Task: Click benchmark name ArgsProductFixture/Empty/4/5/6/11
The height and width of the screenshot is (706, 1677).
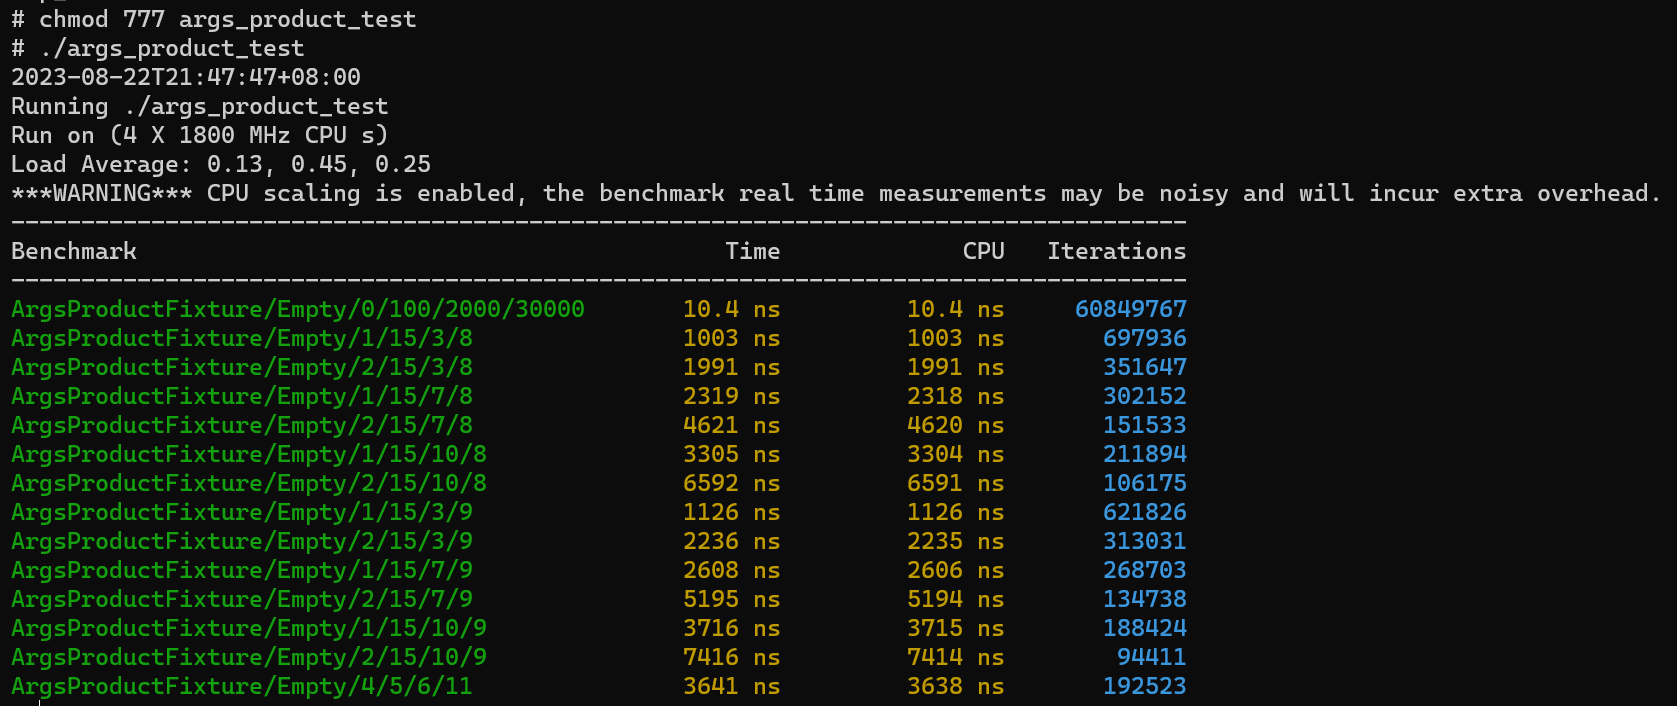Action: tap(242, 686)
